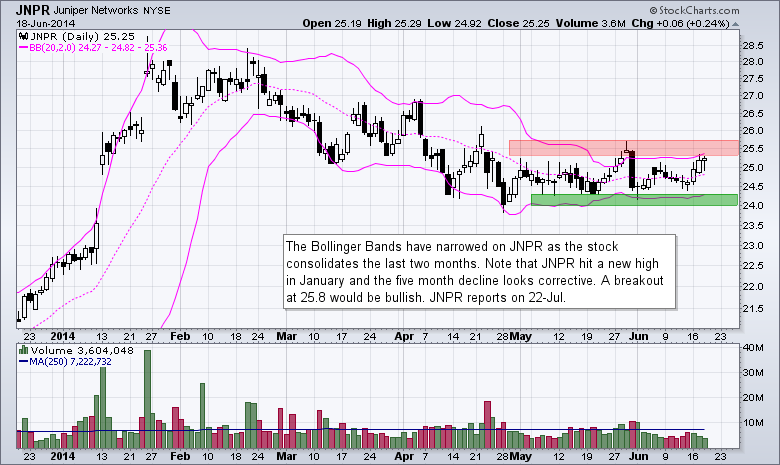Click the 27.0 price axis label
The height and width of the screenshot is (465, 780).
click(x=752, y=95)
